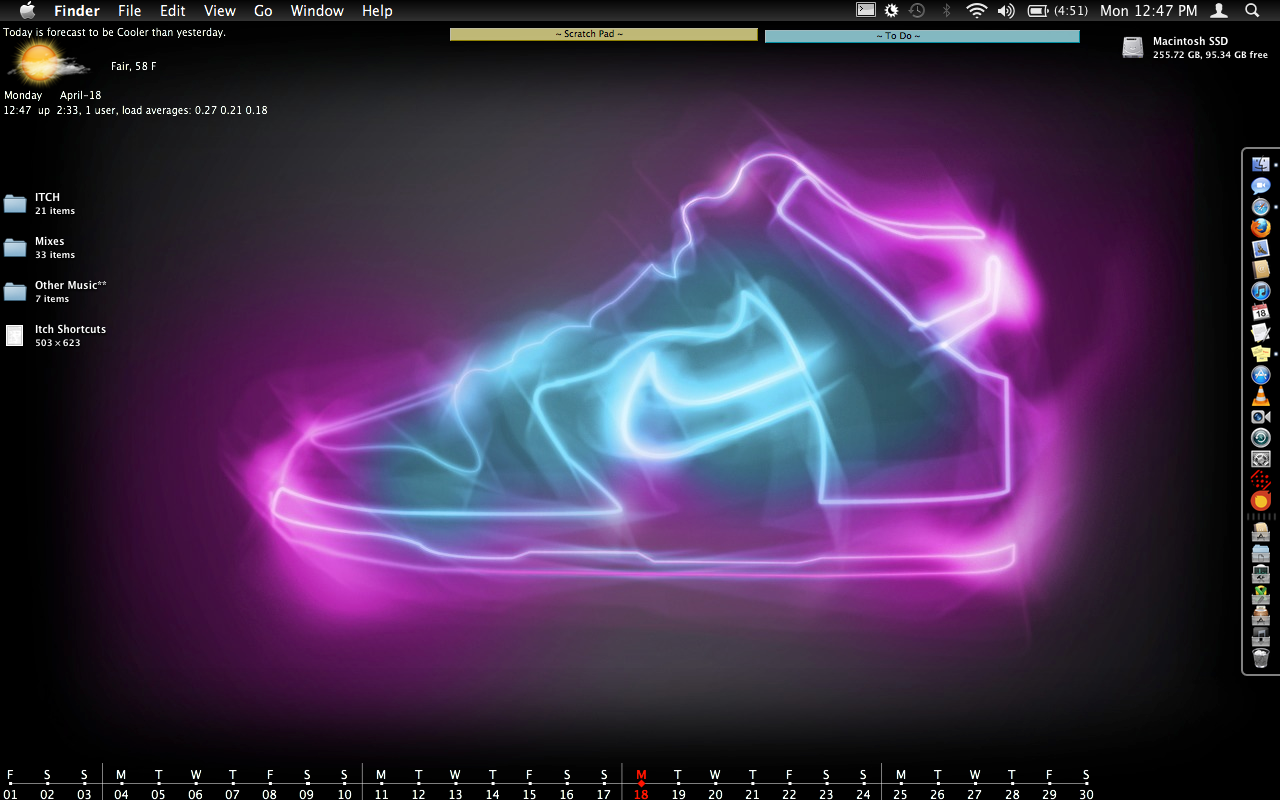Open the Trash in the Dock
1280x800 pixels.
(1260, 658)
